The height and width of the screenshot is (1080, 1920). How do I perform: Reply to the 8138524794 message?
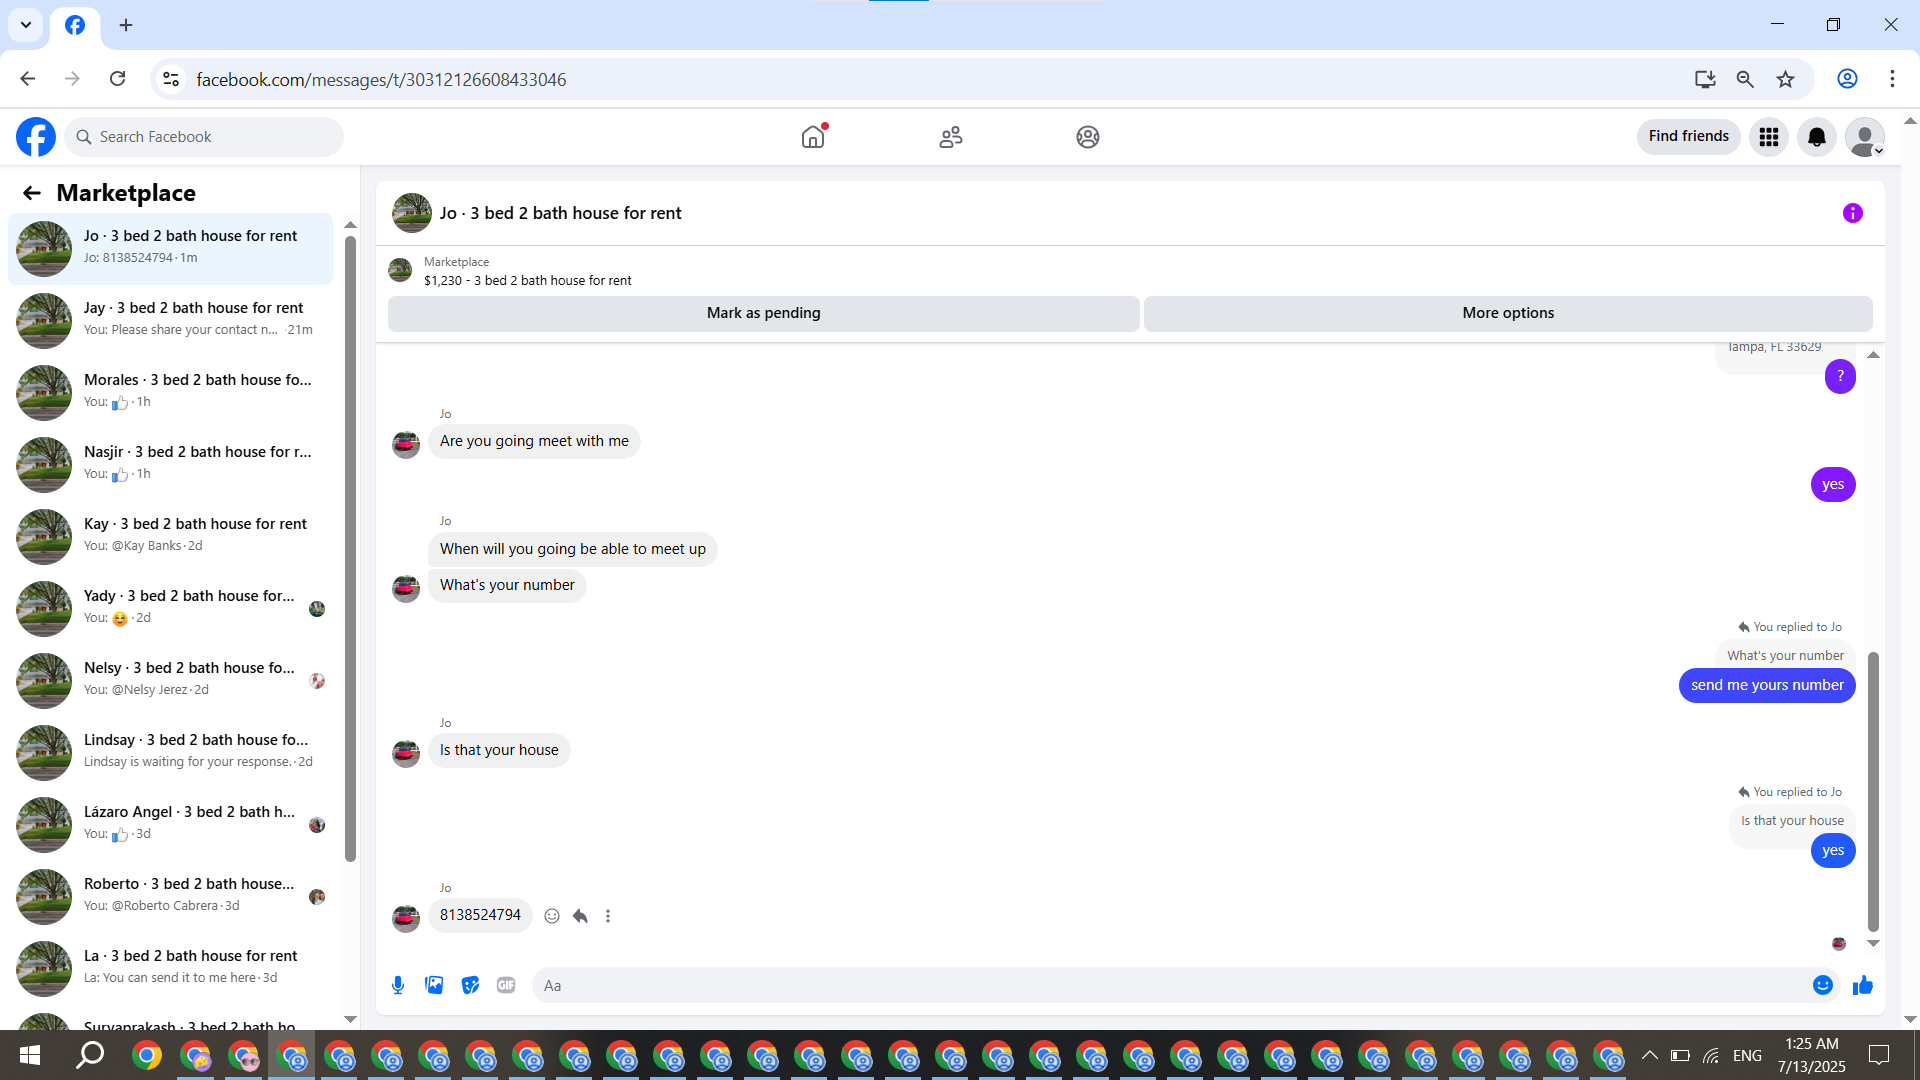tap(580, 916)
